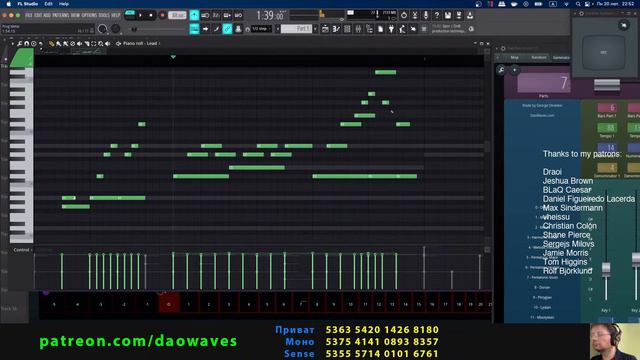Toggle the loop recording button
This screenshot has height=360, width=640.
click(238, 15)
